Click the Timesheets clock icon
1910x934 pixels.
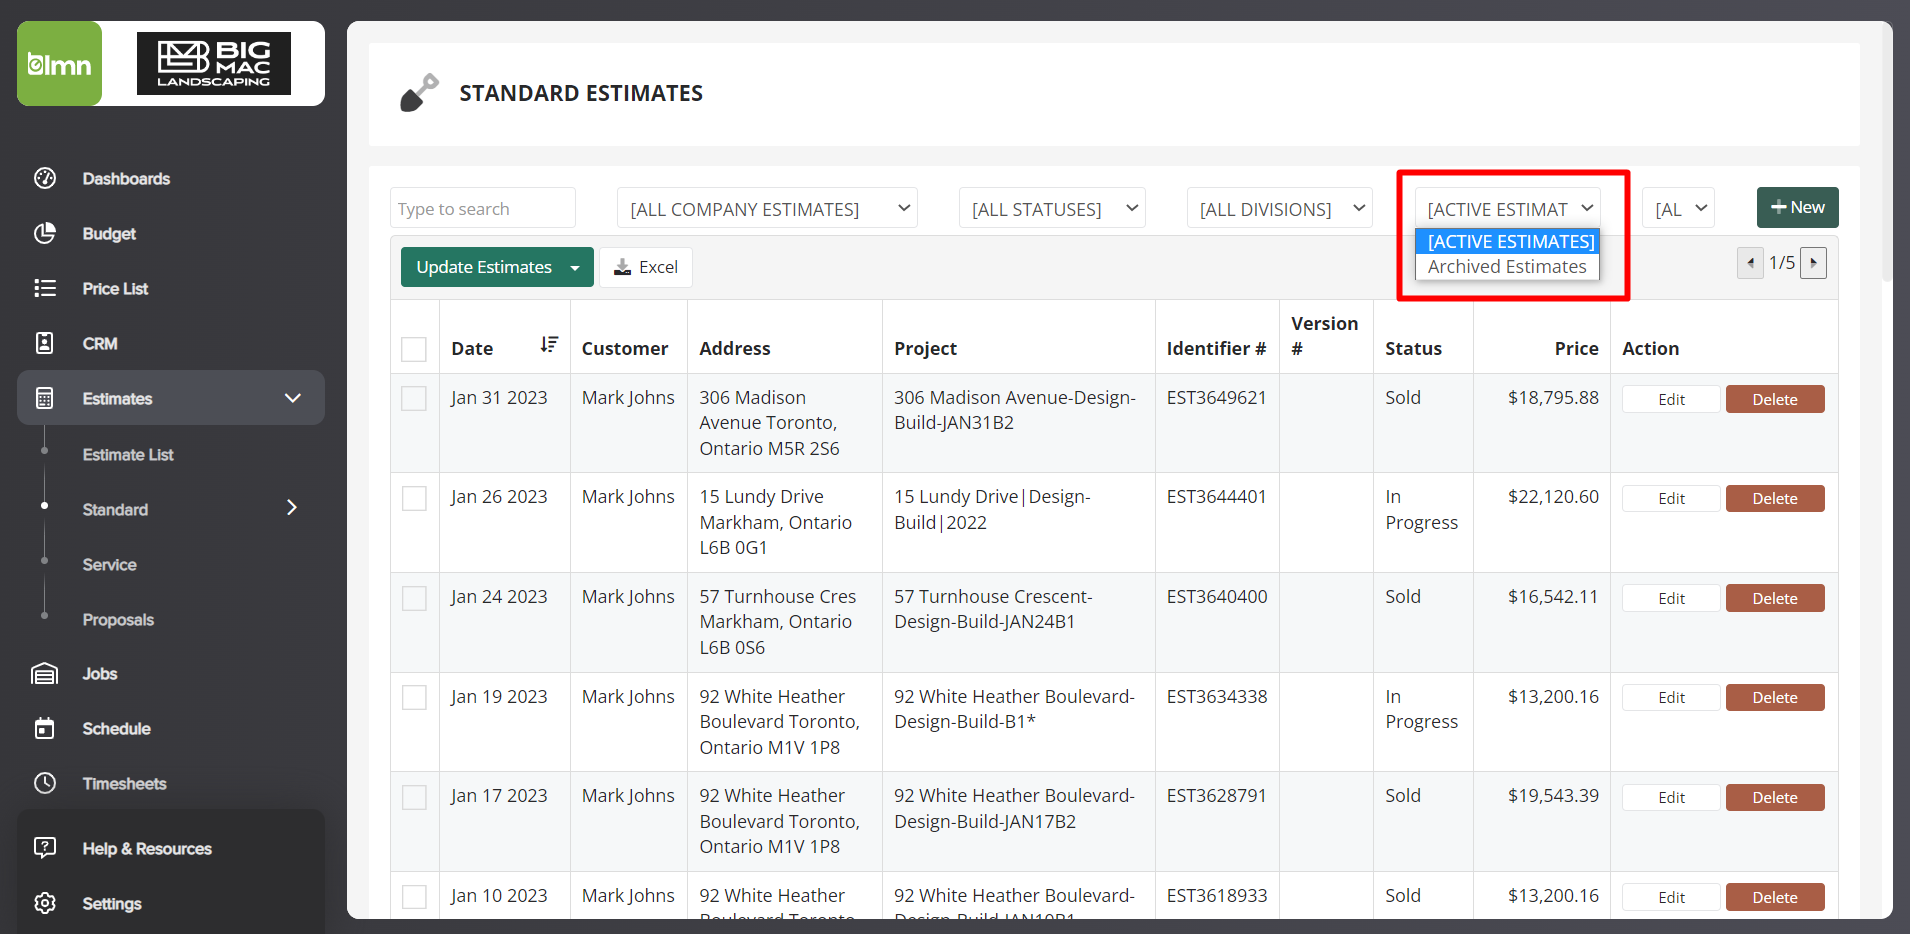click(45, 783)
